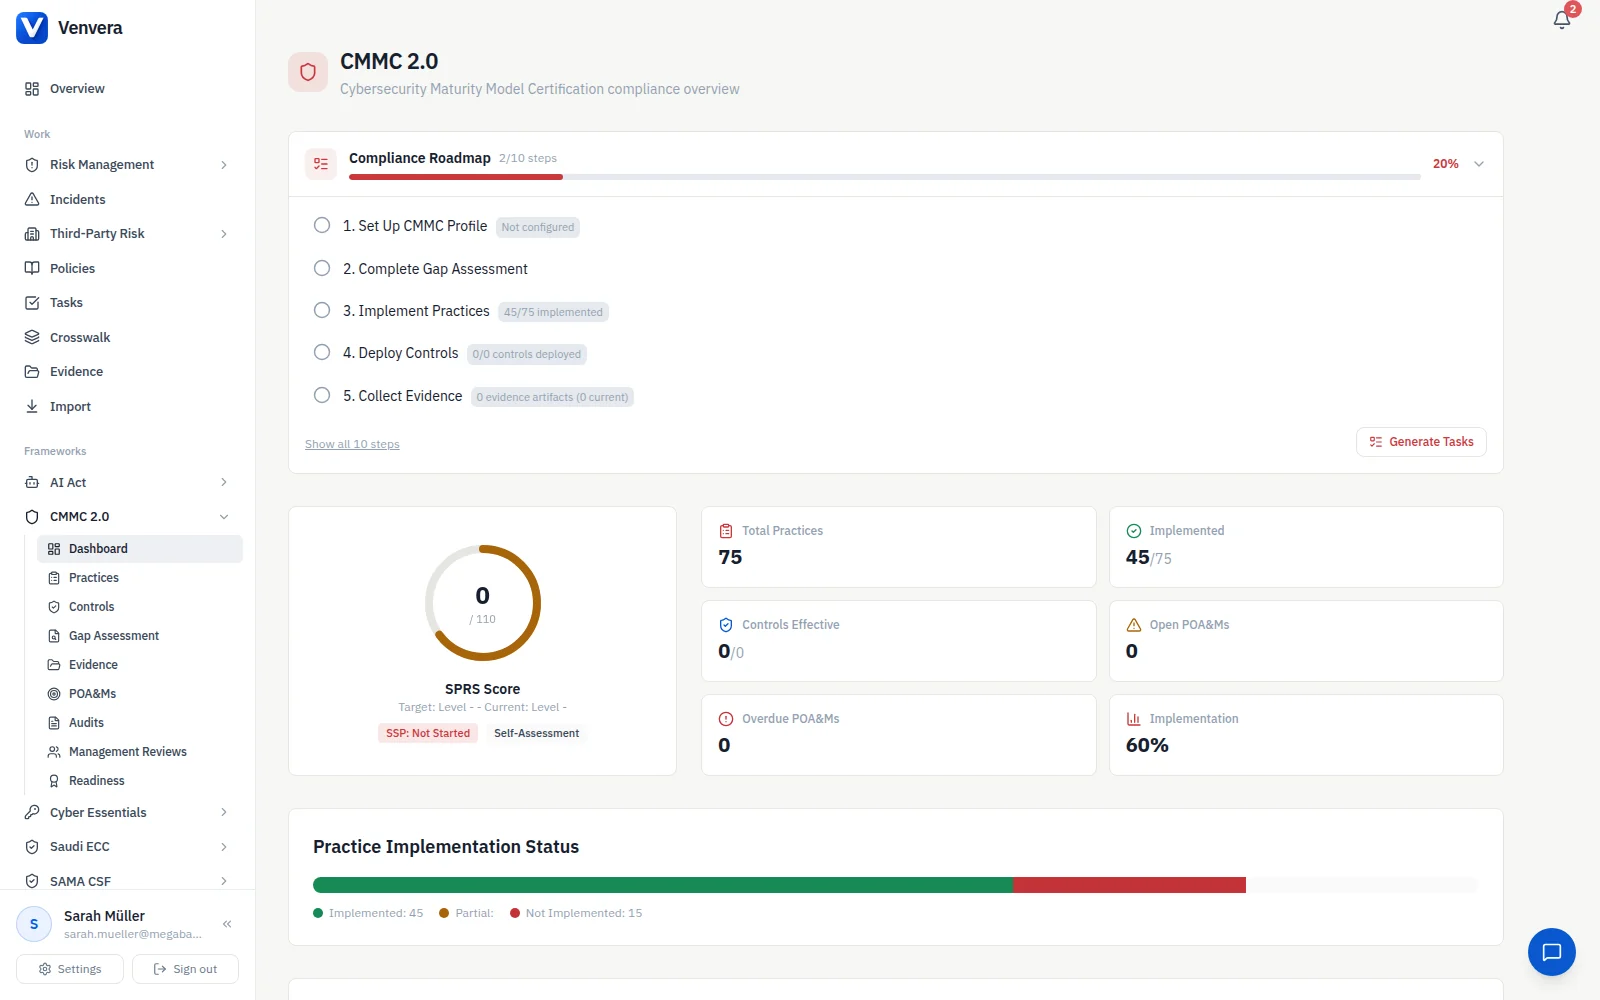Click the Management Reviews people icon

pyautogui.click(x=54, y=752)
